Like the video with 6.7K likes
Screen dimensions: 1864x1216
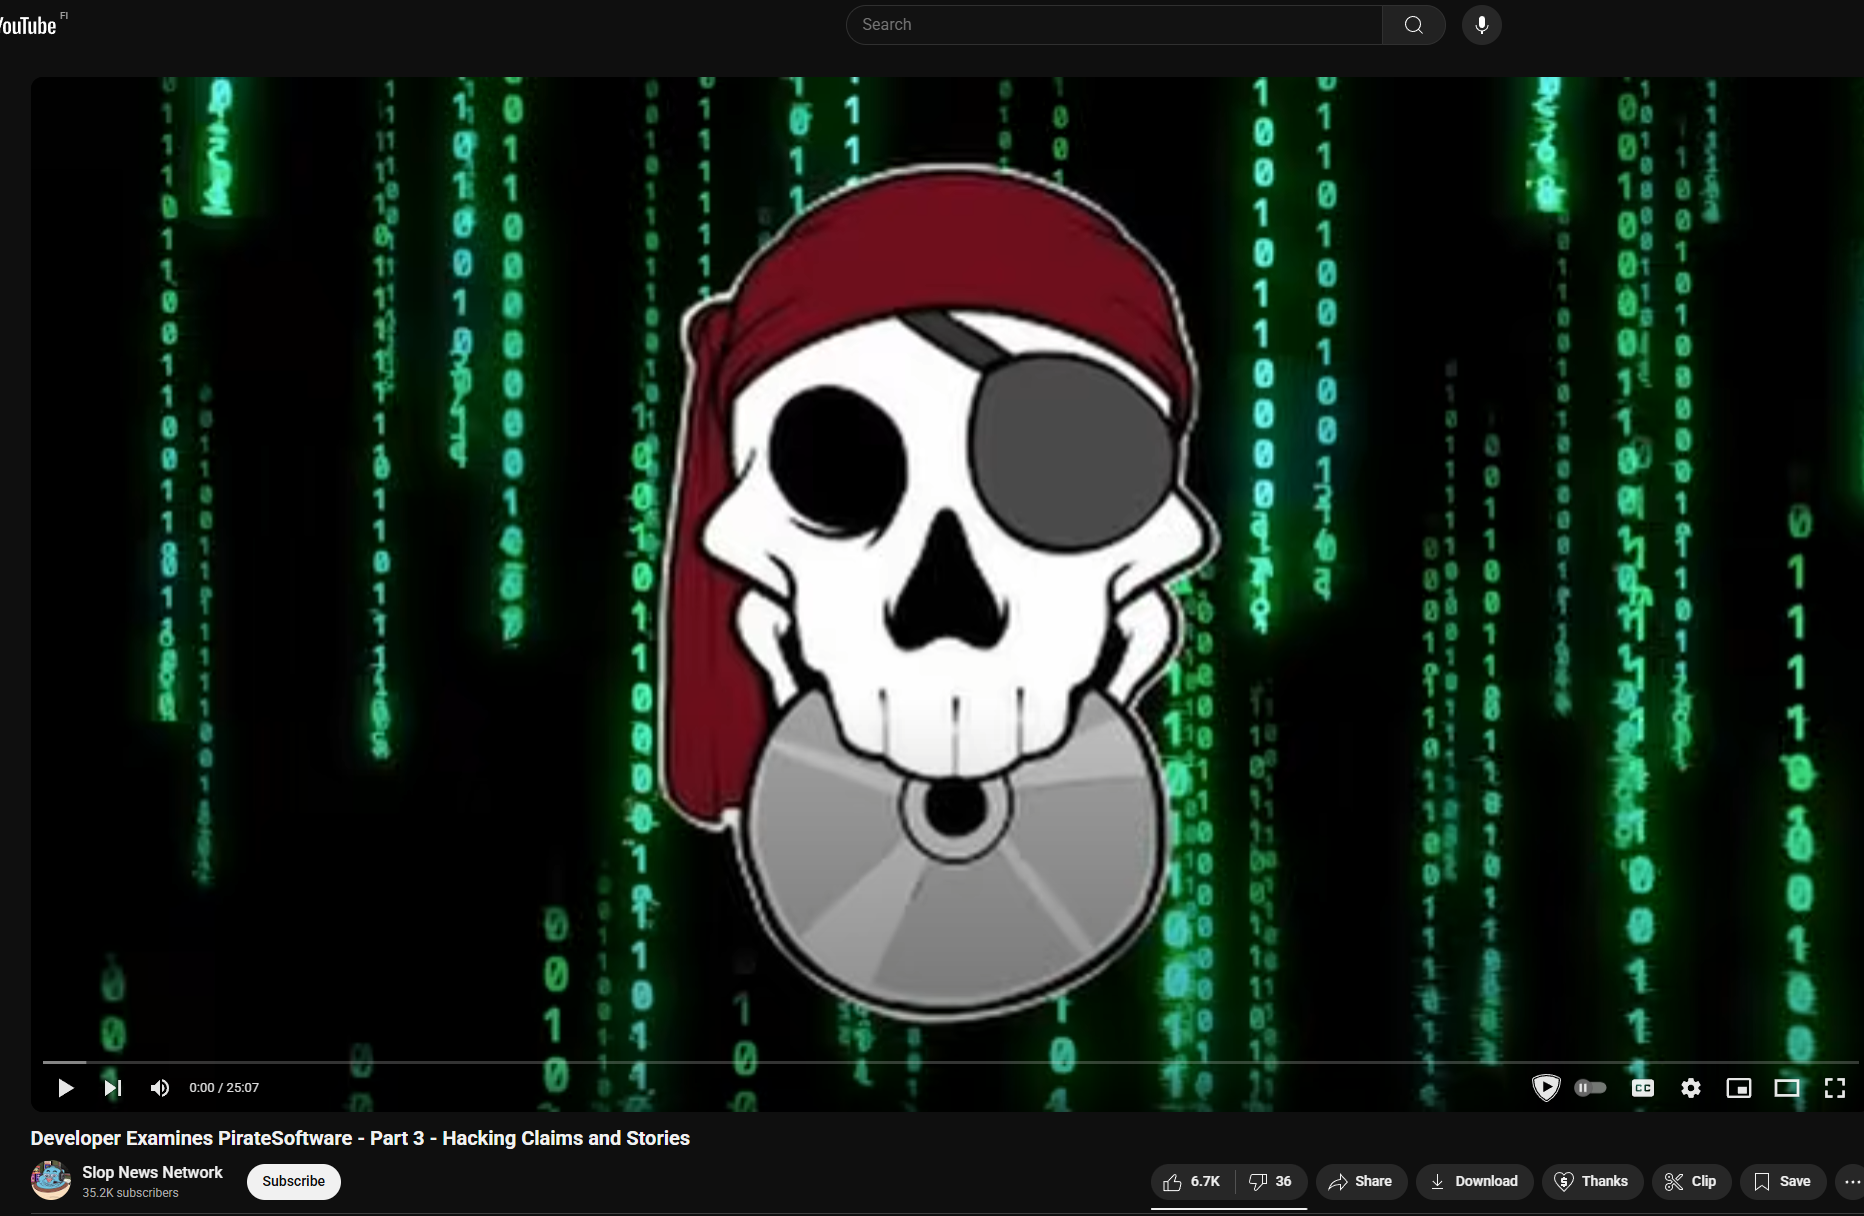coord(1192,1181)
